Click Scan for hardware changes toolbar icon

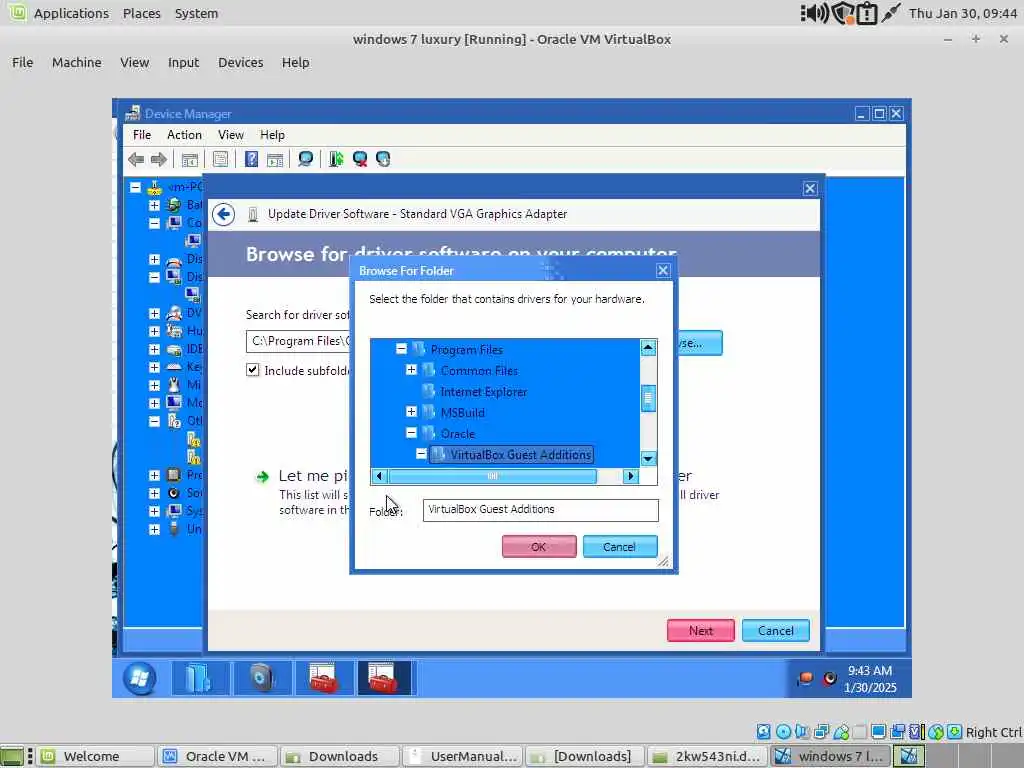point(305,159)
